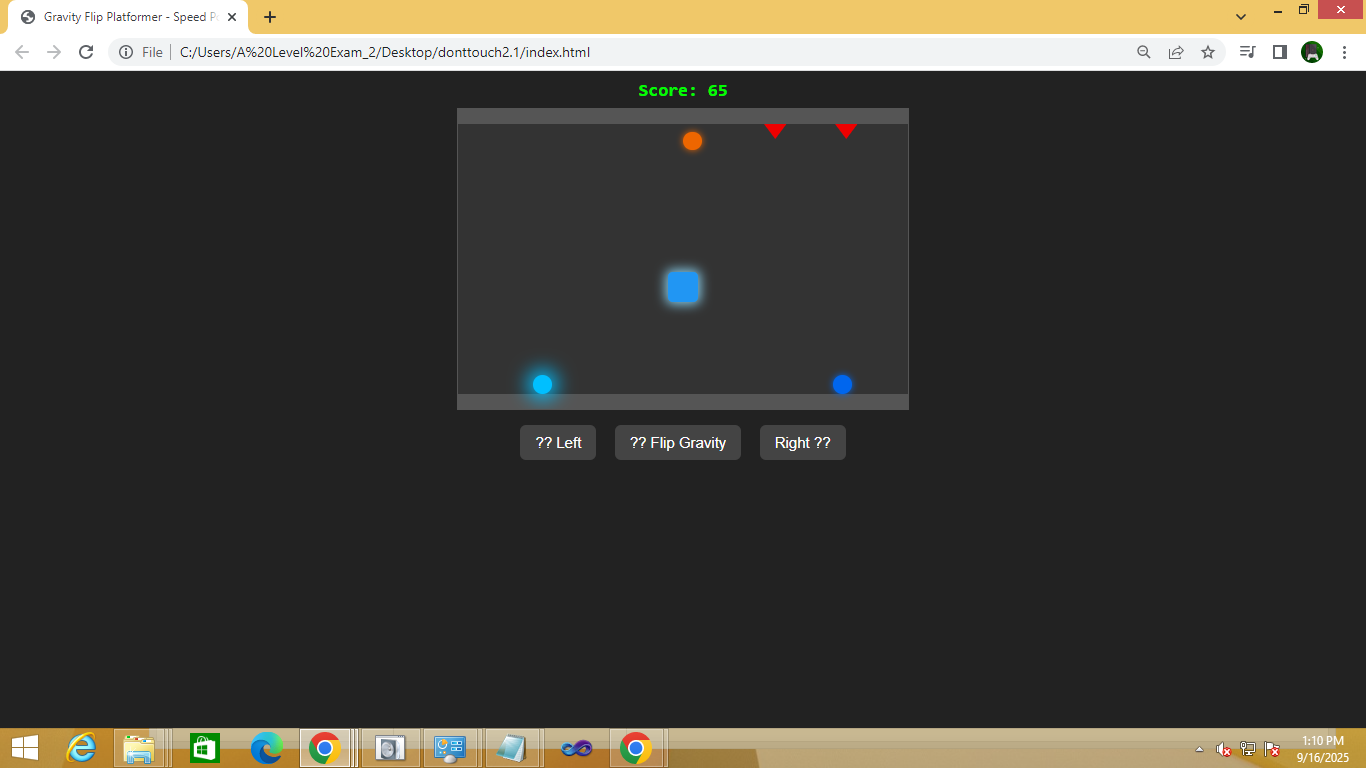Select the Gravity Flip Platformer tab
The image size is (1366, 768).
pos(128,17)
